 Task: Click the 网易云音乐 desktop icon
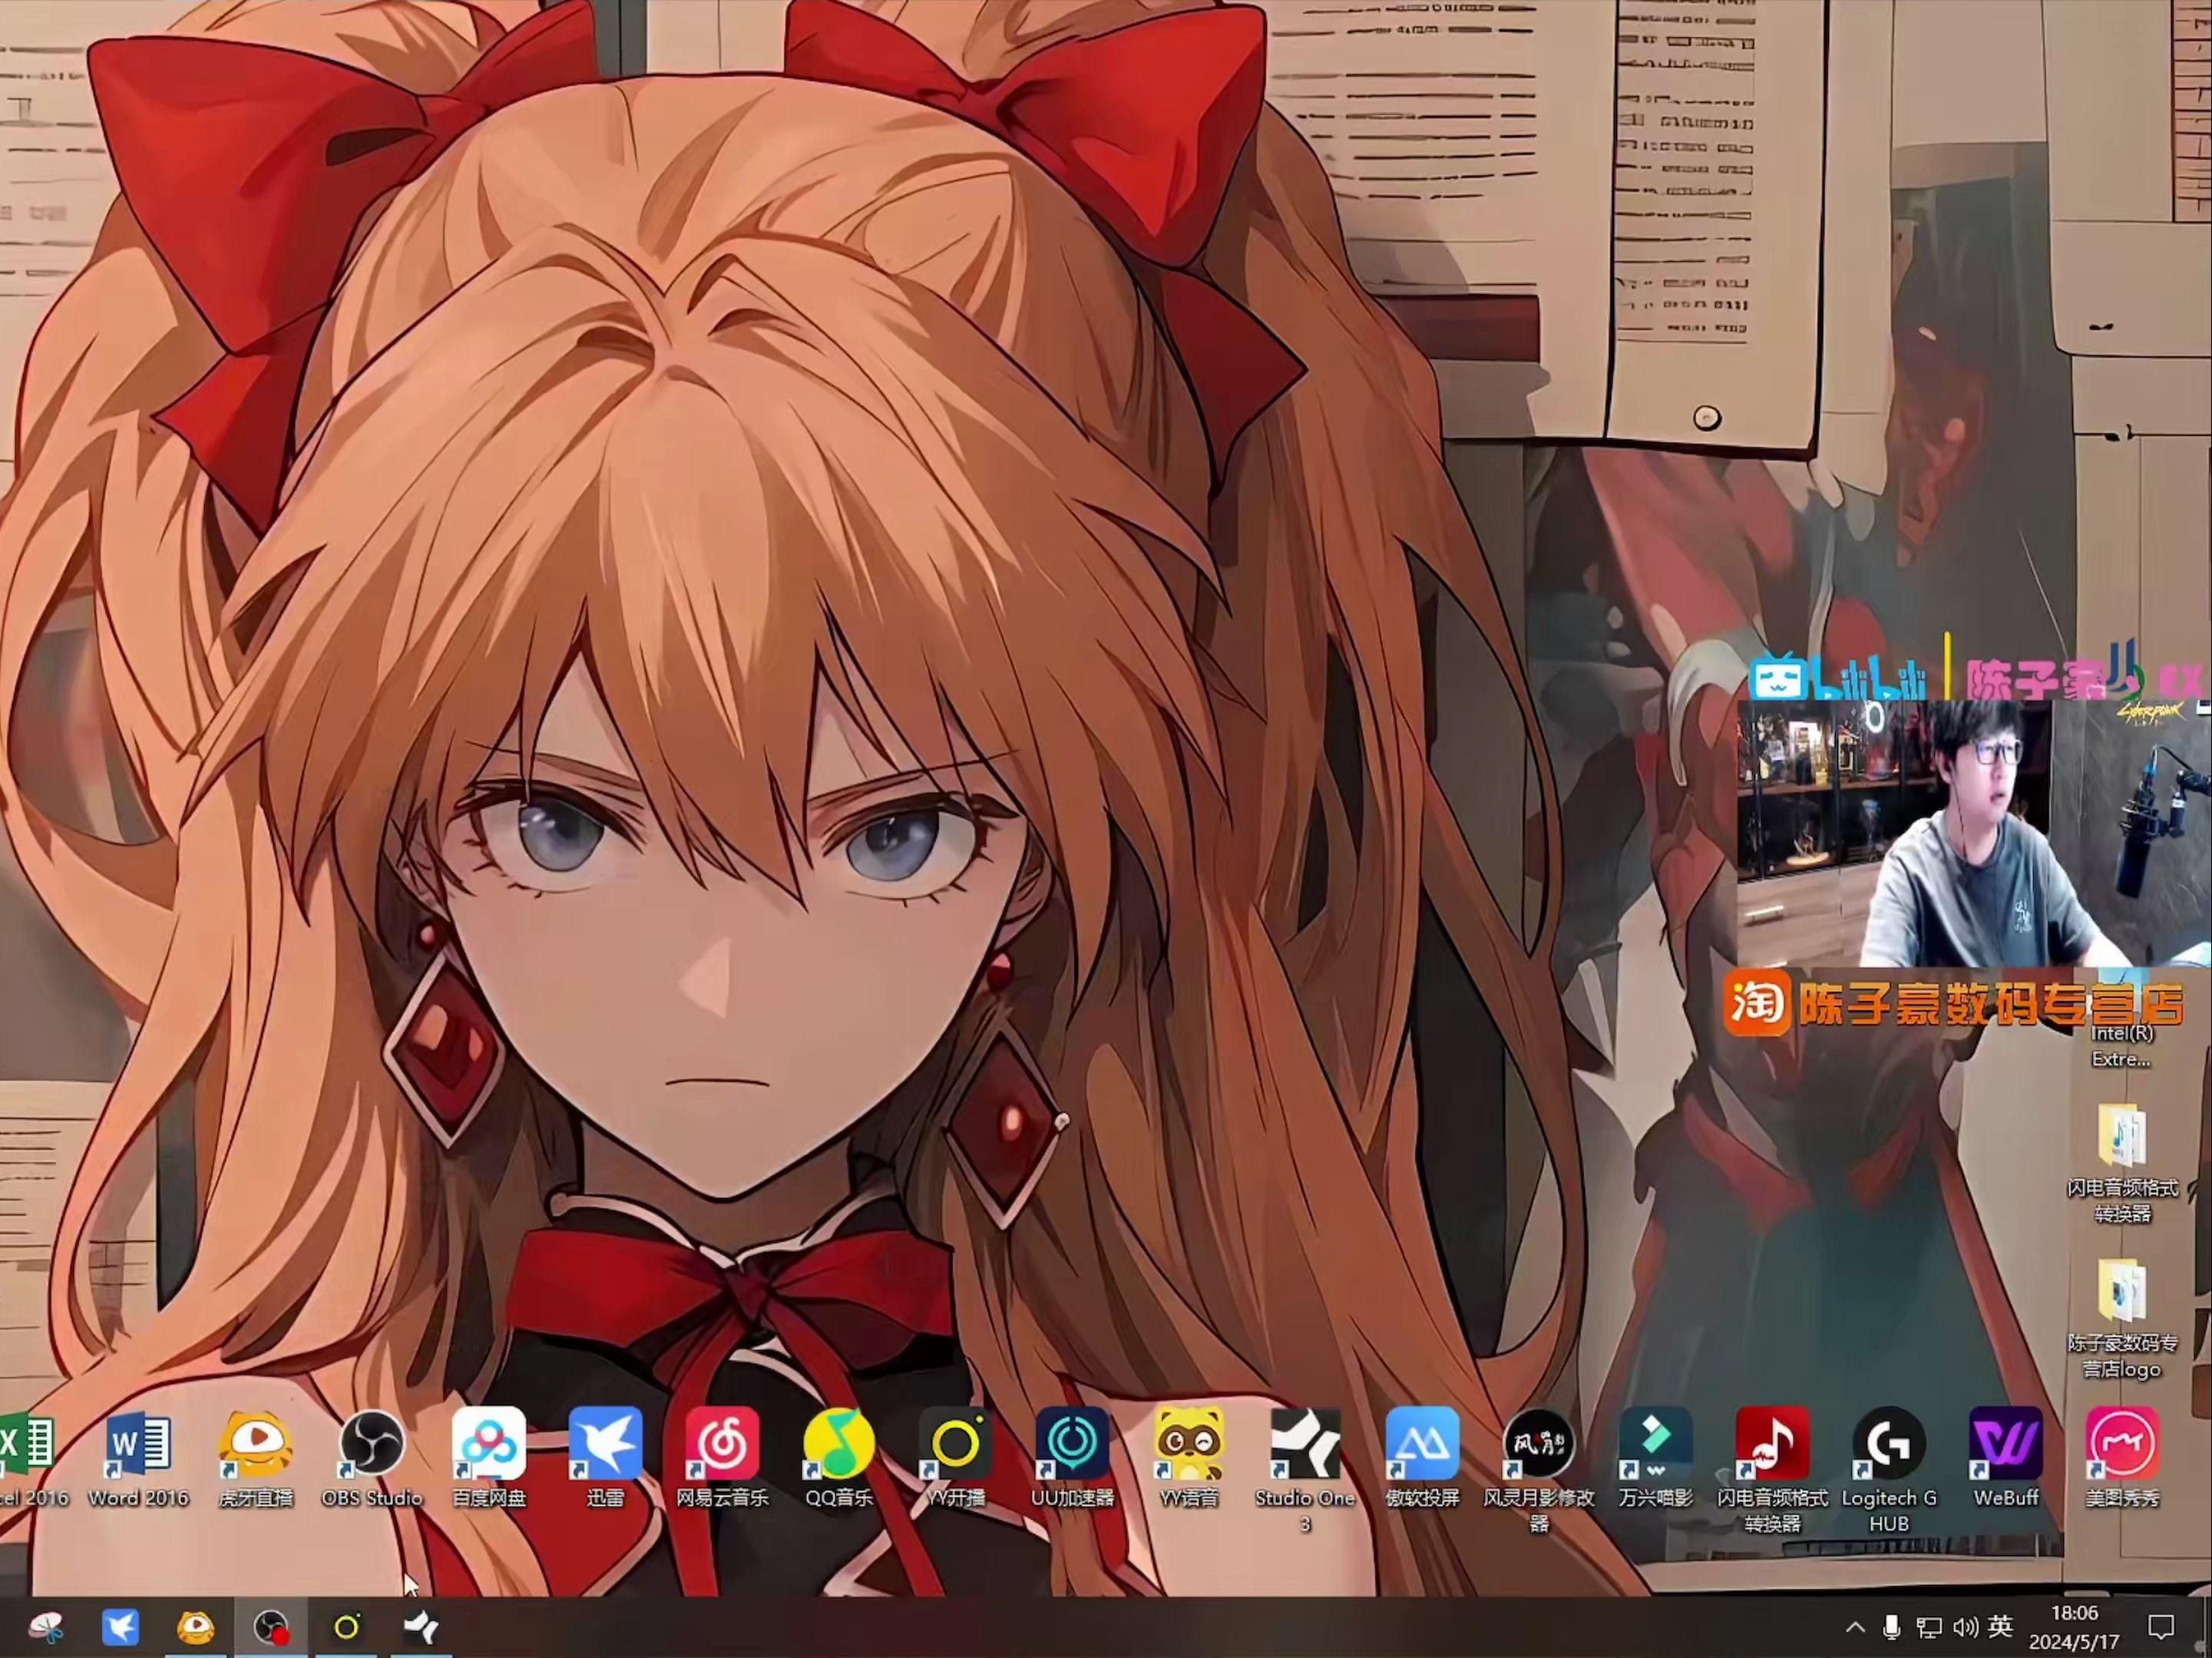722,1457
